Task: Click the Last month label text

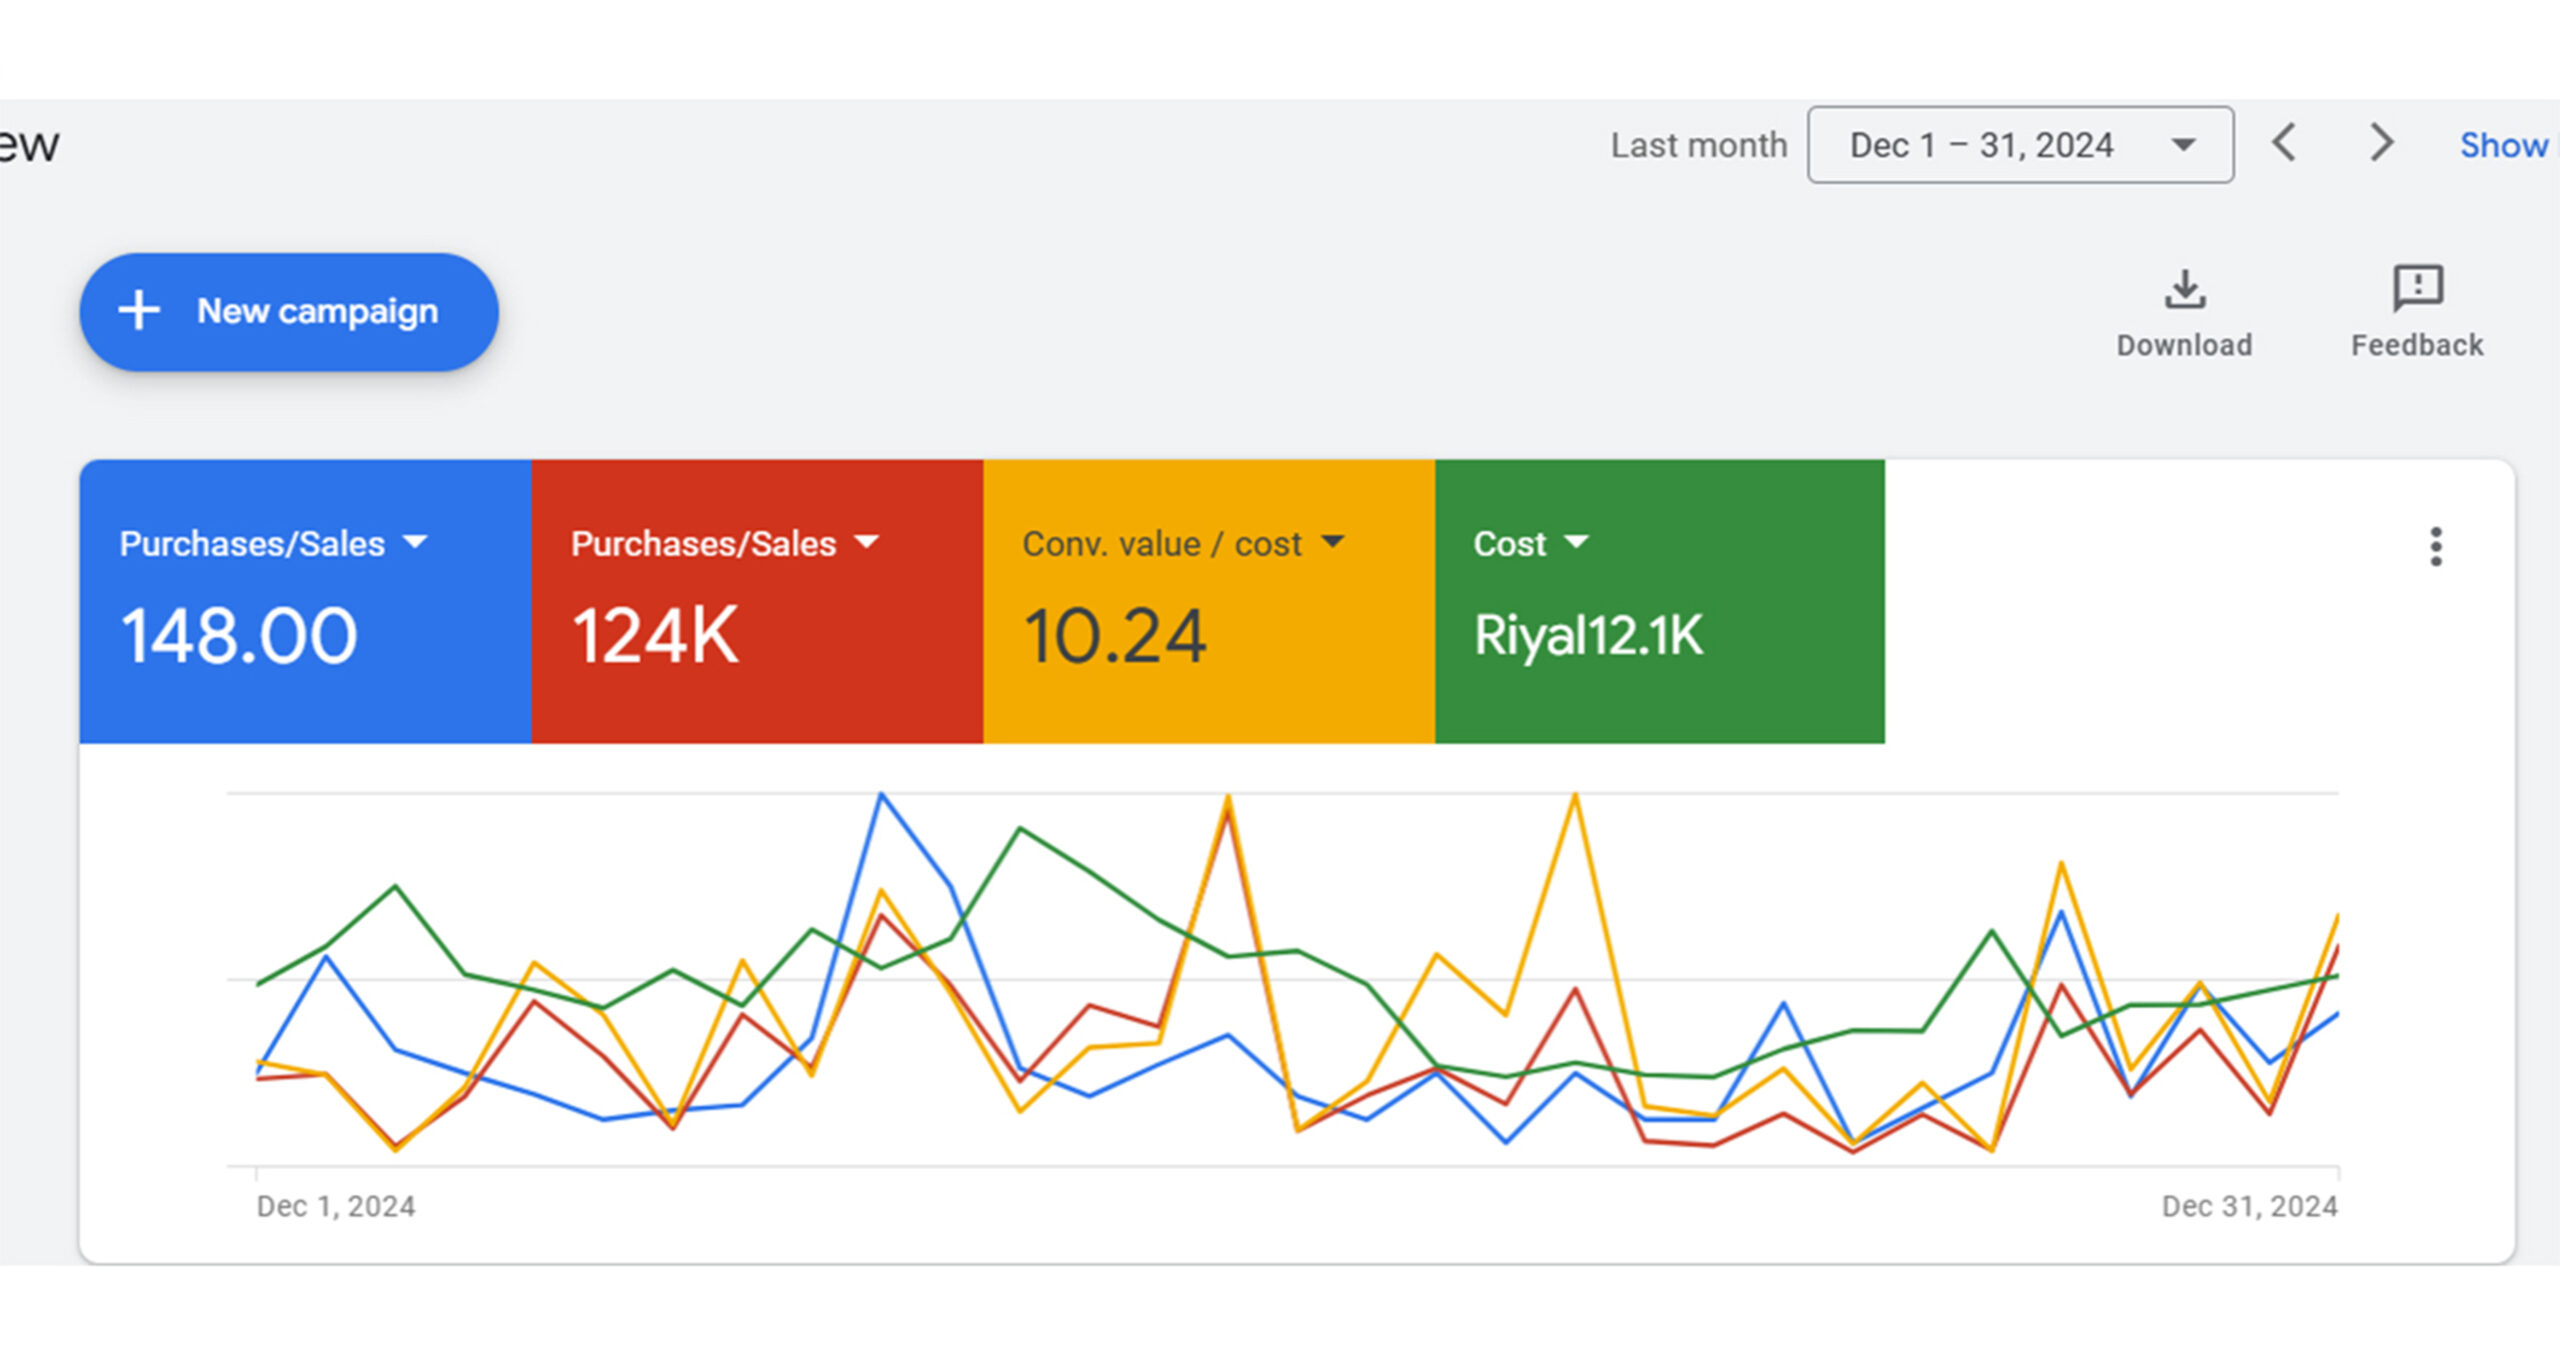Action: point(1698,145)
